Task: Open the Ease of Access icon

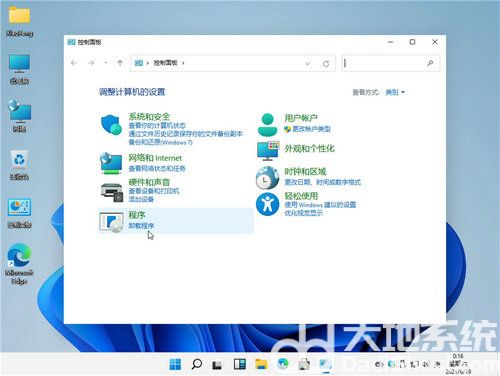Action: [x=267, y=204]
